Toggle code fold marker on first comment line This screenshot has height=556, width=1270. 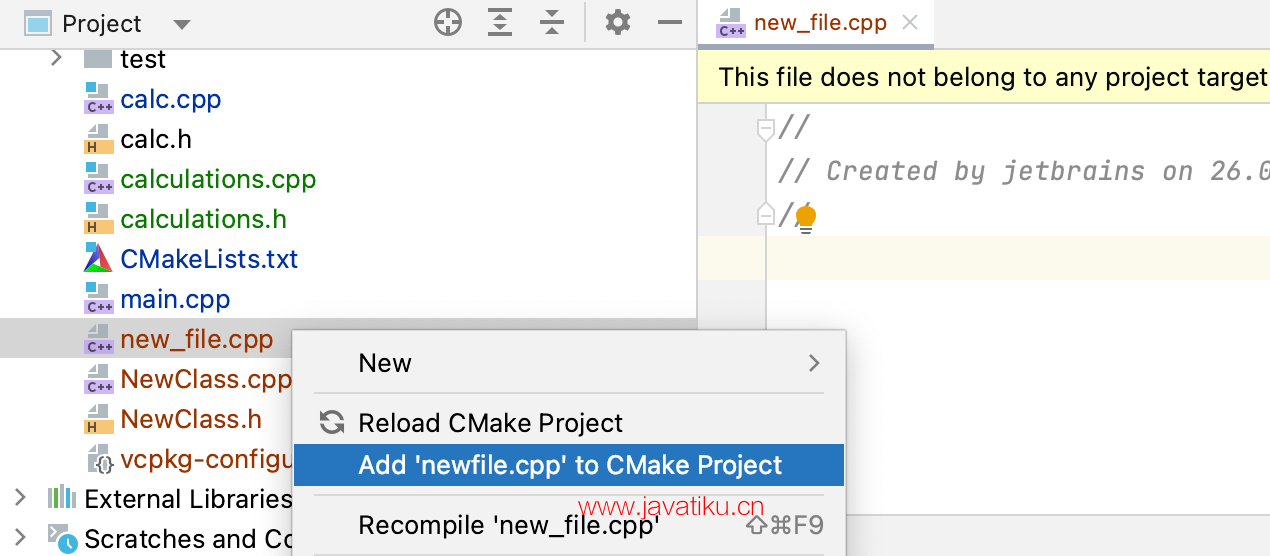(x=766, y=128)
